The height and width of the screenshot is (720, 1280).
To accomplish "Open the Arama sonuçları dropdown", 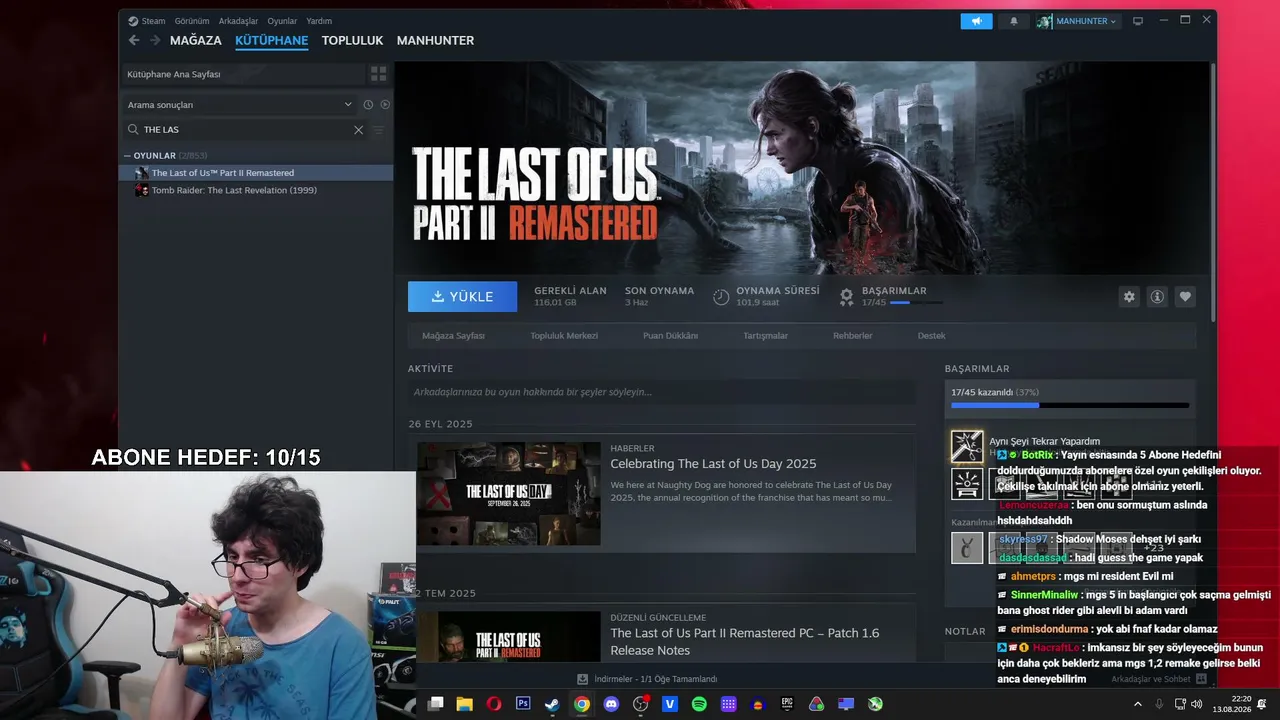I will point(239,104).
